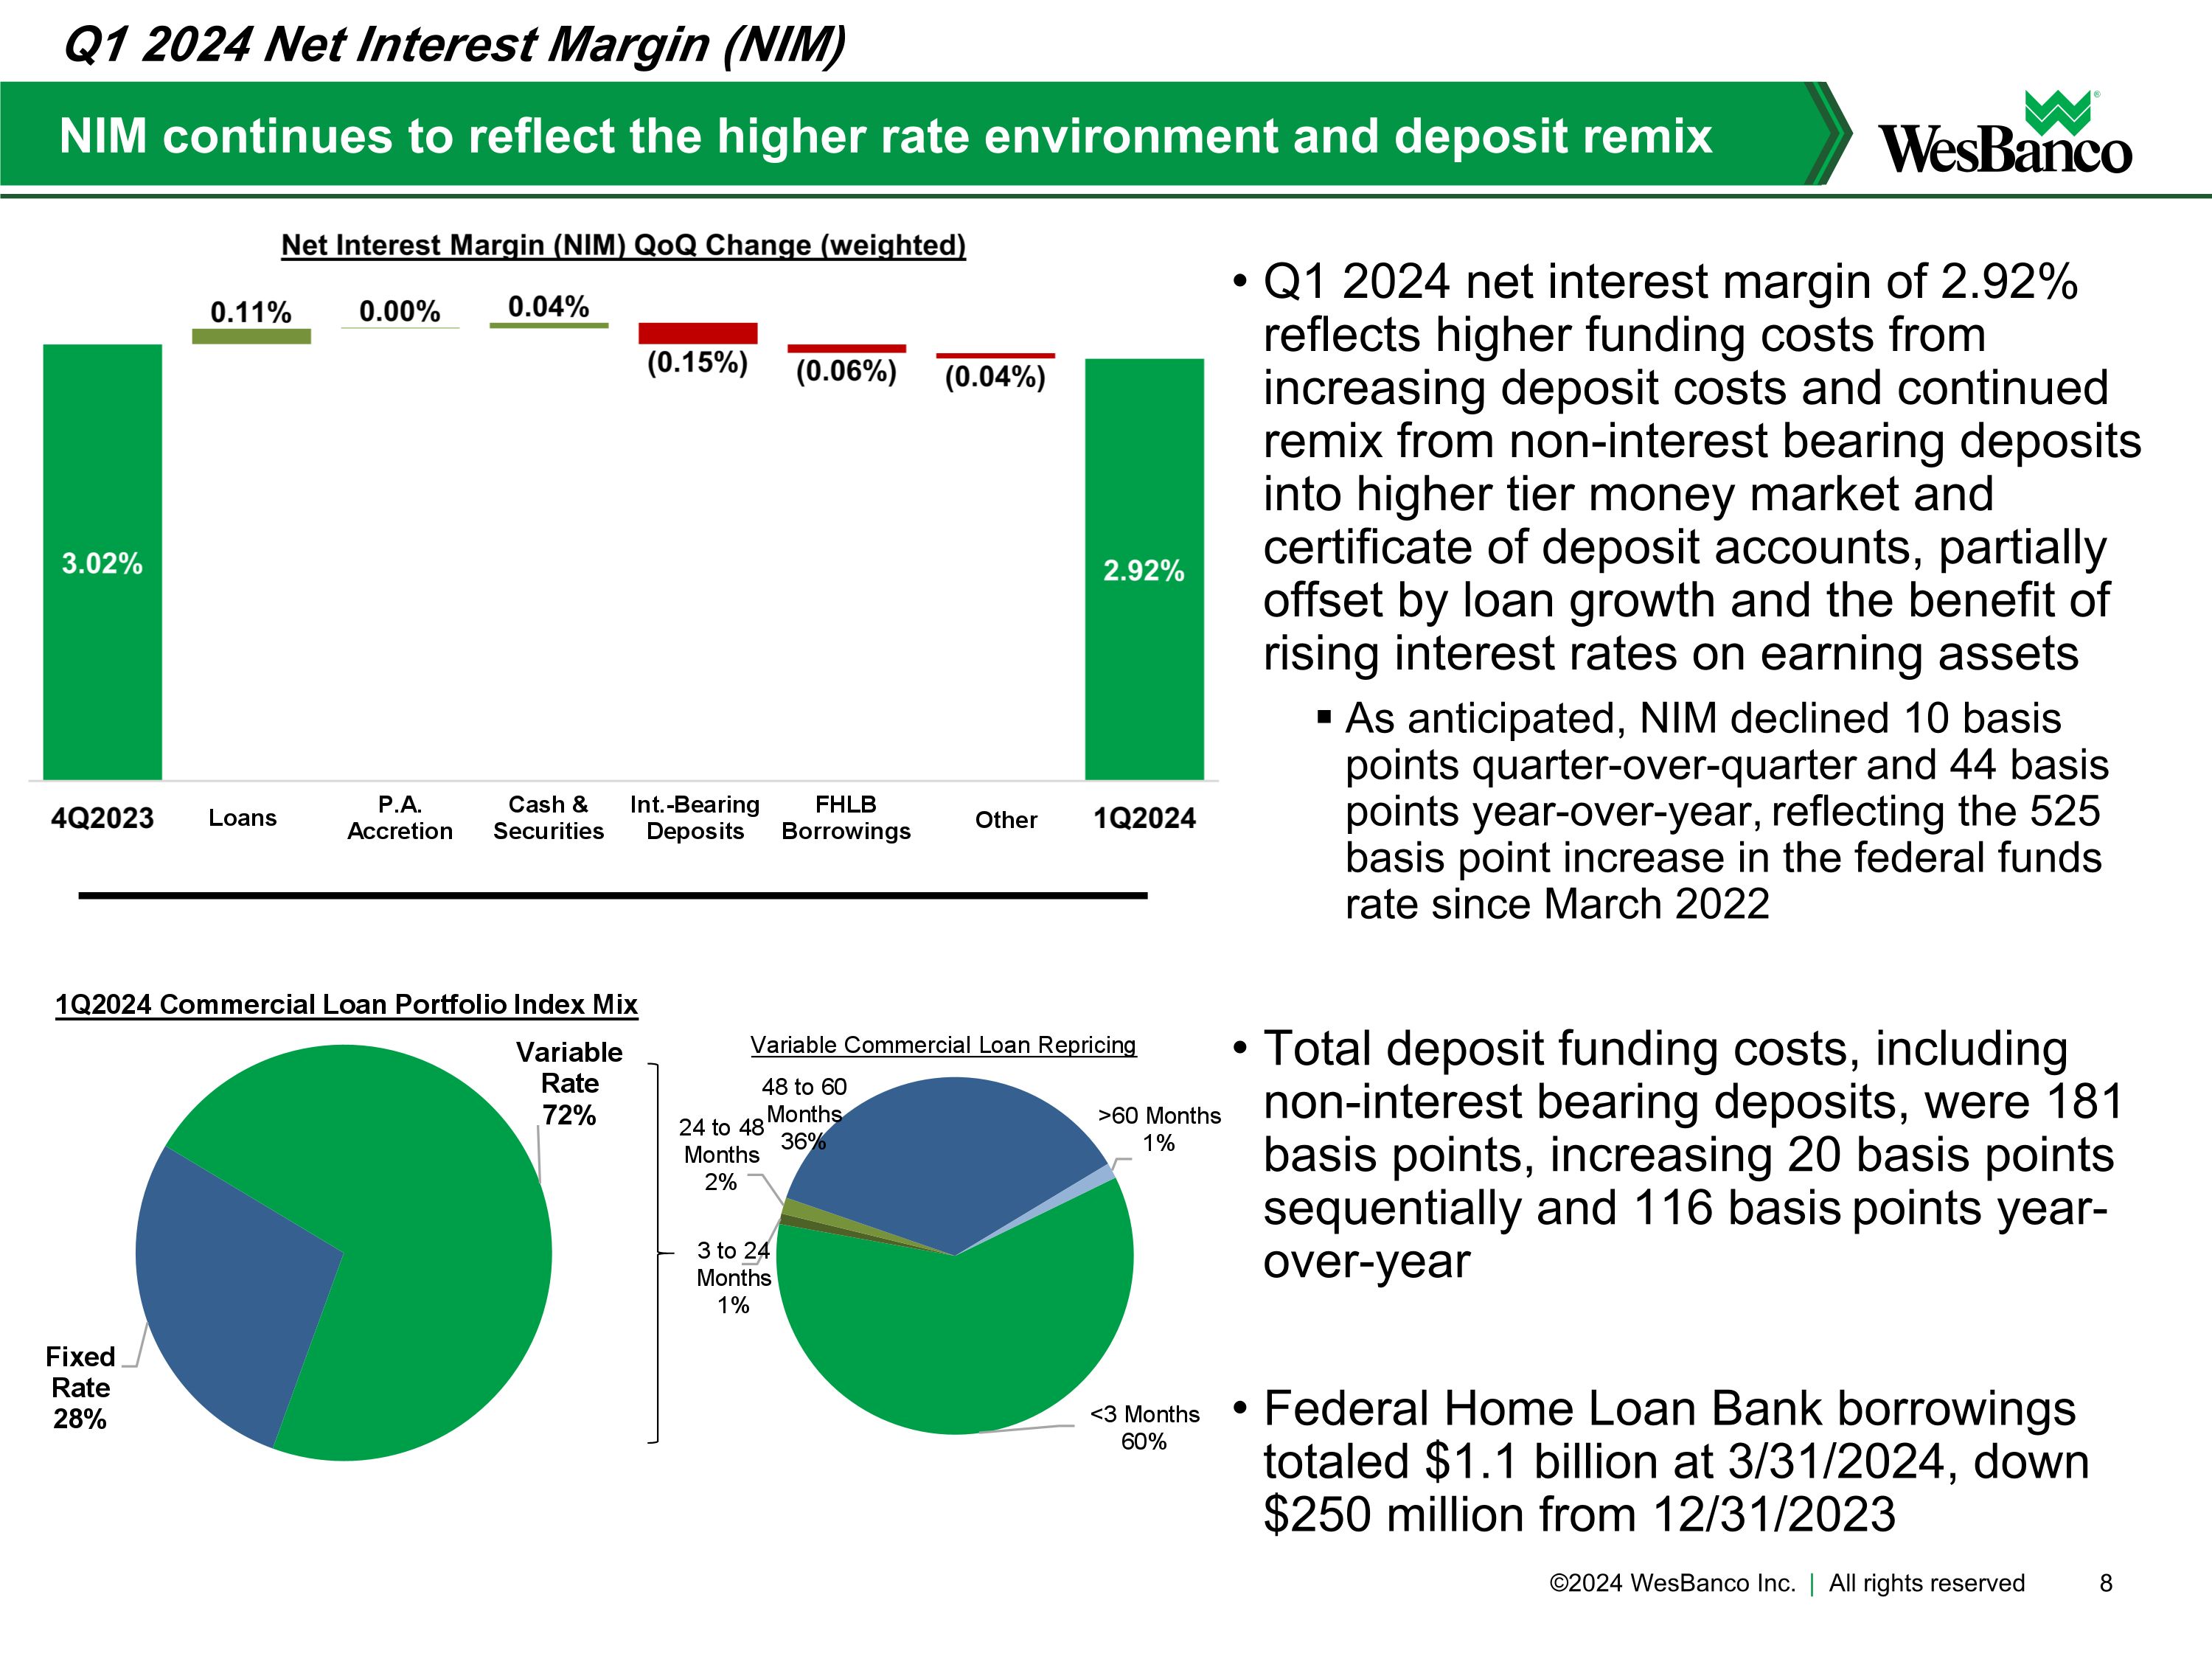Click the red Int.-Bearing Deposits bar
Viewport: 2212px width, 1659px height.
point(697,333)
